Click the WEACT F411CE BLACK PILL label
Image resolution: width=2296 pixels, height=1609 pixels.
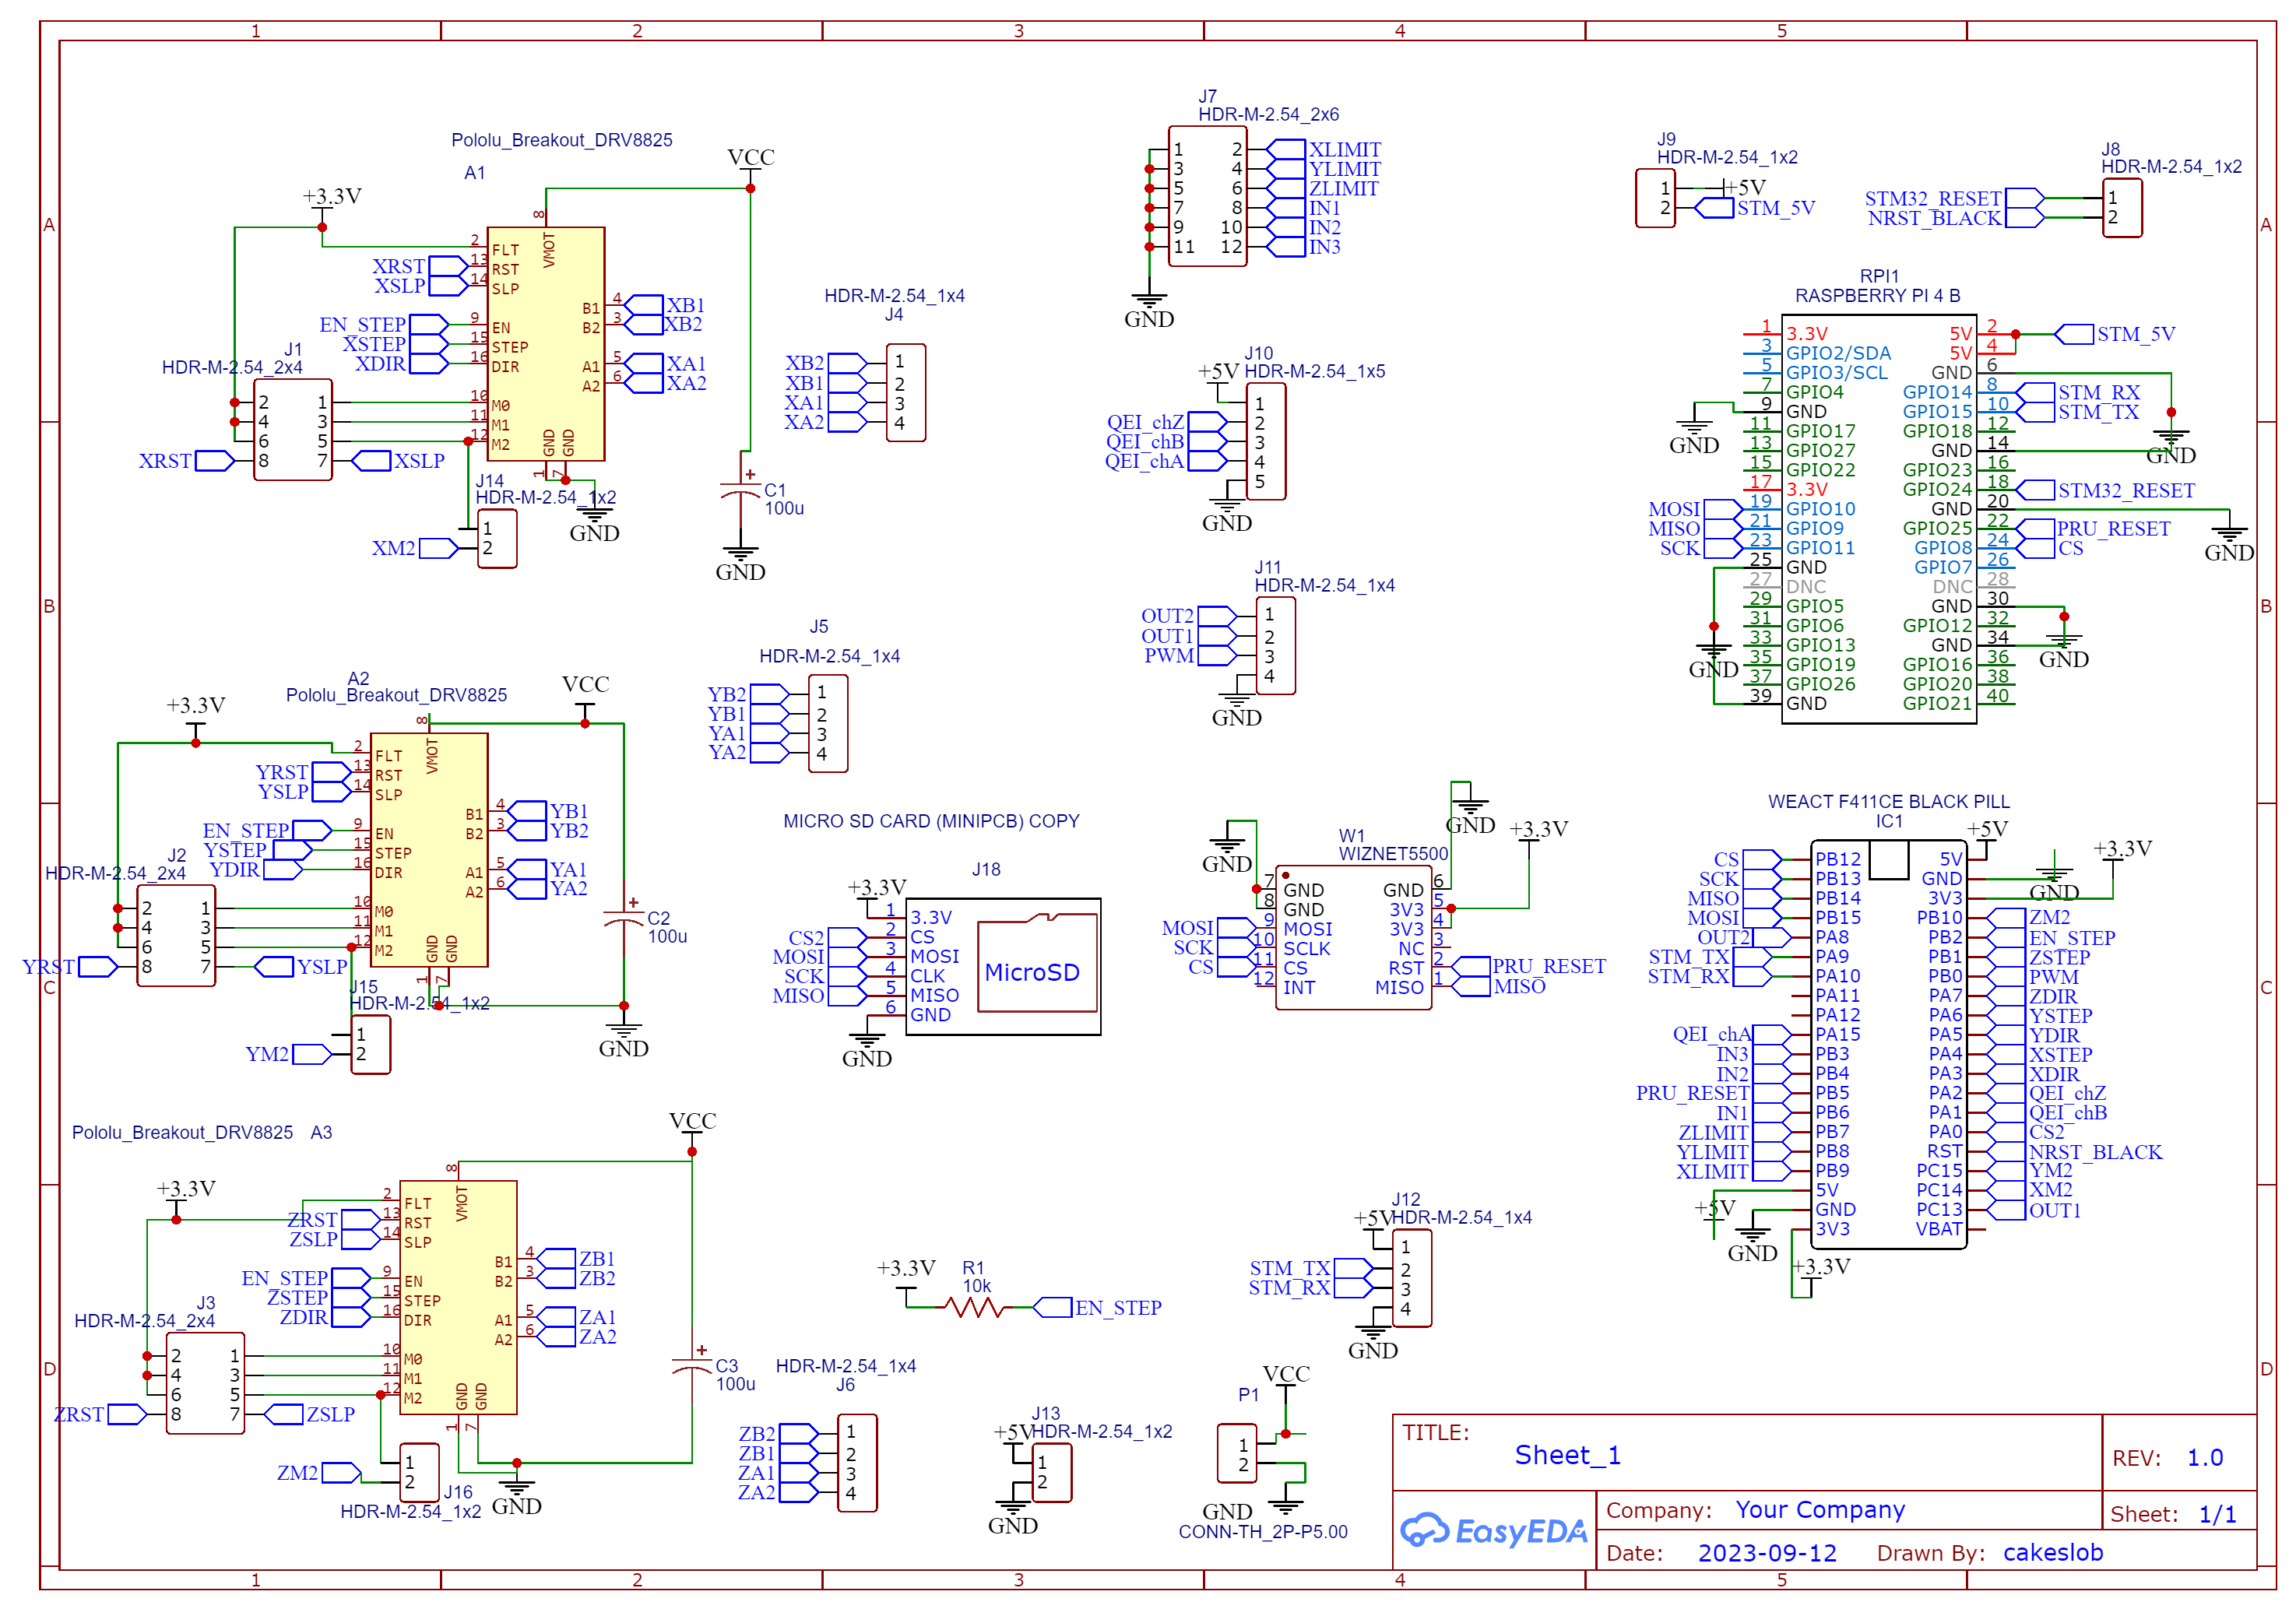click(1888, 801)
